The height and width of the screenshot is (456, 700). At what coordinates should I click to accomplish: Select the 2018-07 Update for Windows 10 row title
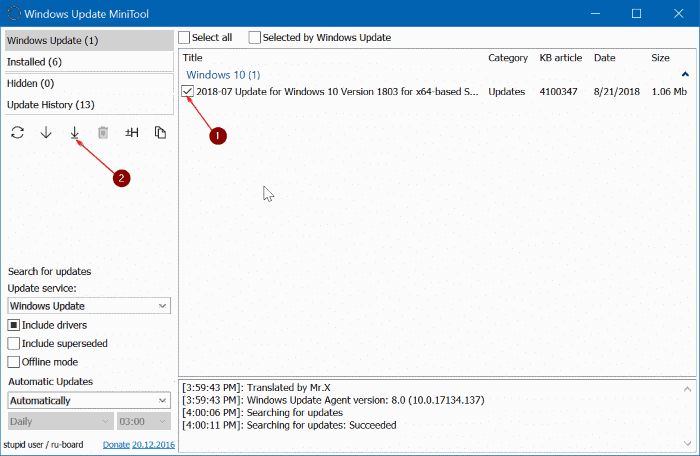pos(337,92)
